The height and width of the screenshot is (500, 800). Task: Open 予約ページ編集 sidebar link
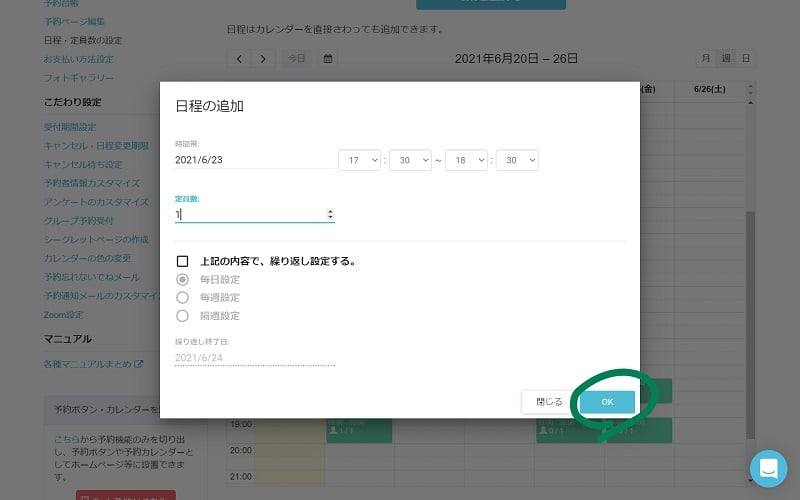coord(74,21)
